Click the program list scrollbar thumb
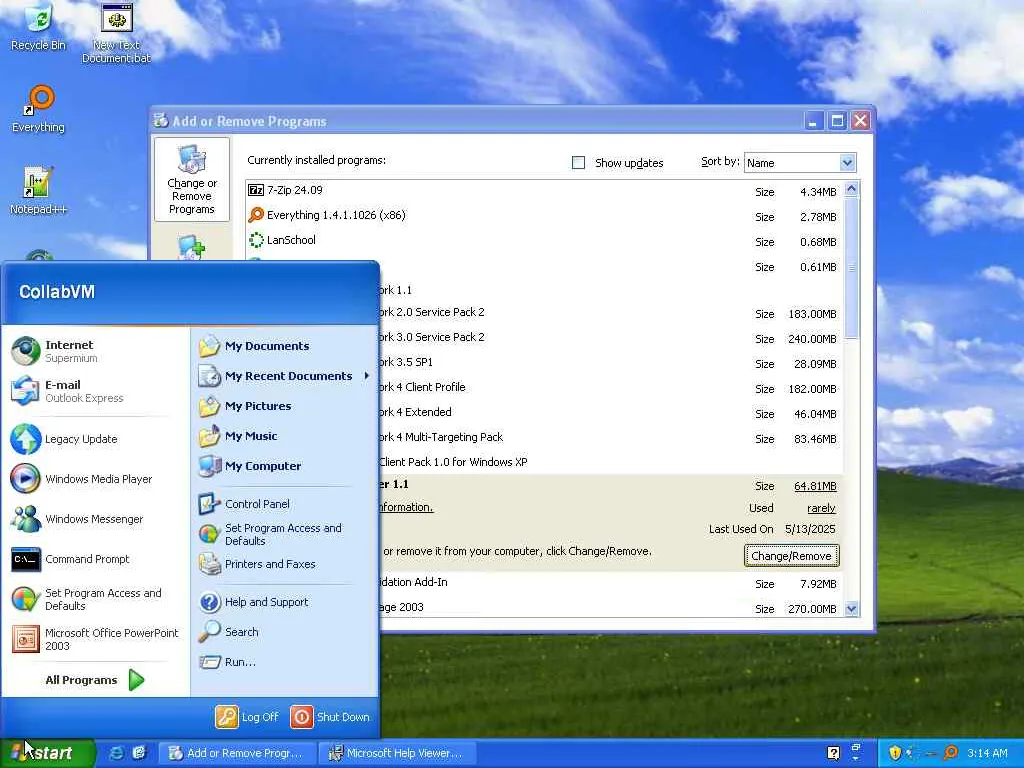Screen dimensions: 1024x768 coord(851,268)
